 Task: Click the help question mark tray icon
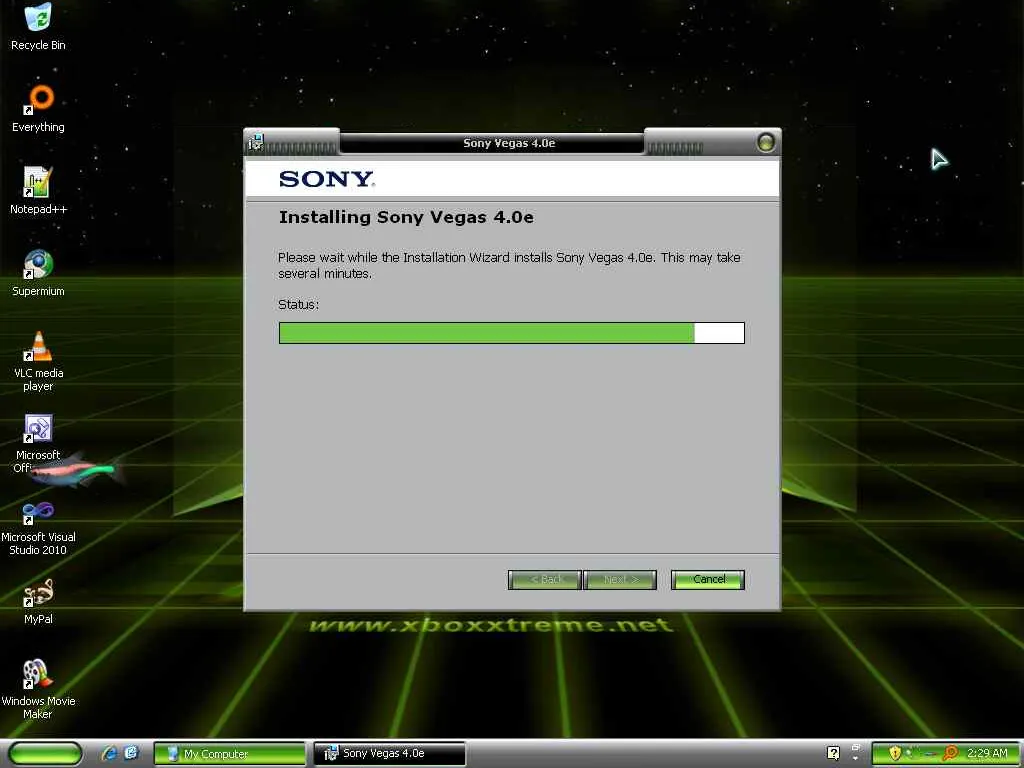(833, 753)
